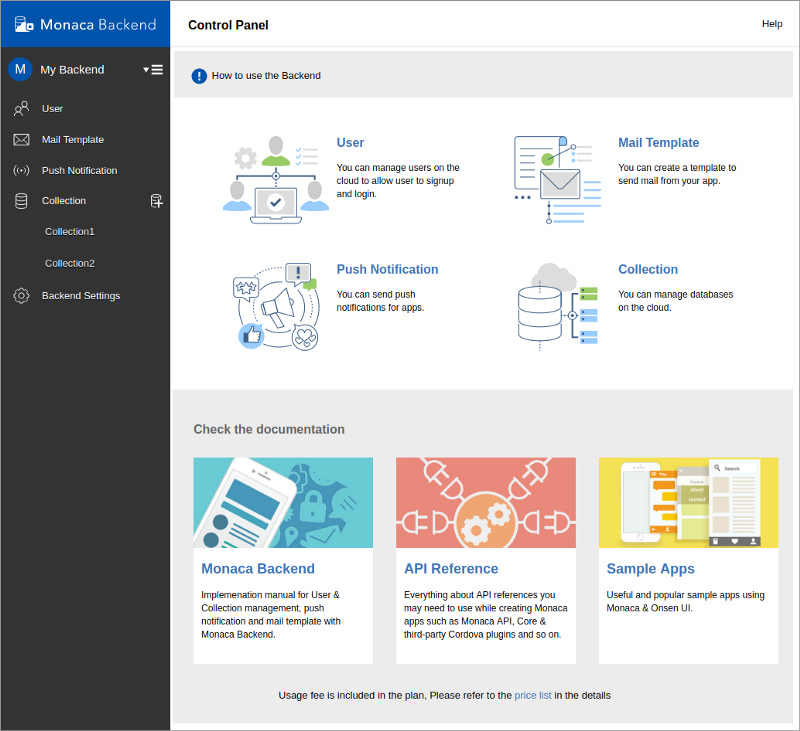Viewport: 800px width, 731px height.
Task: Click the 'Everything about API references' description
Action: pos(485,615)
